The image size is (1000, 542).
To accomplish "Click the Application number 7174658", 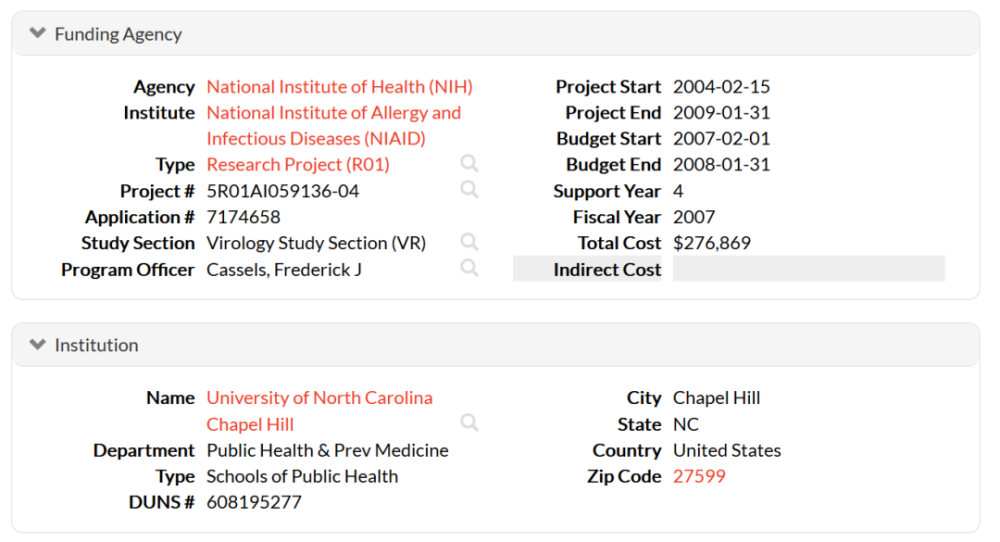I will 243,217.
